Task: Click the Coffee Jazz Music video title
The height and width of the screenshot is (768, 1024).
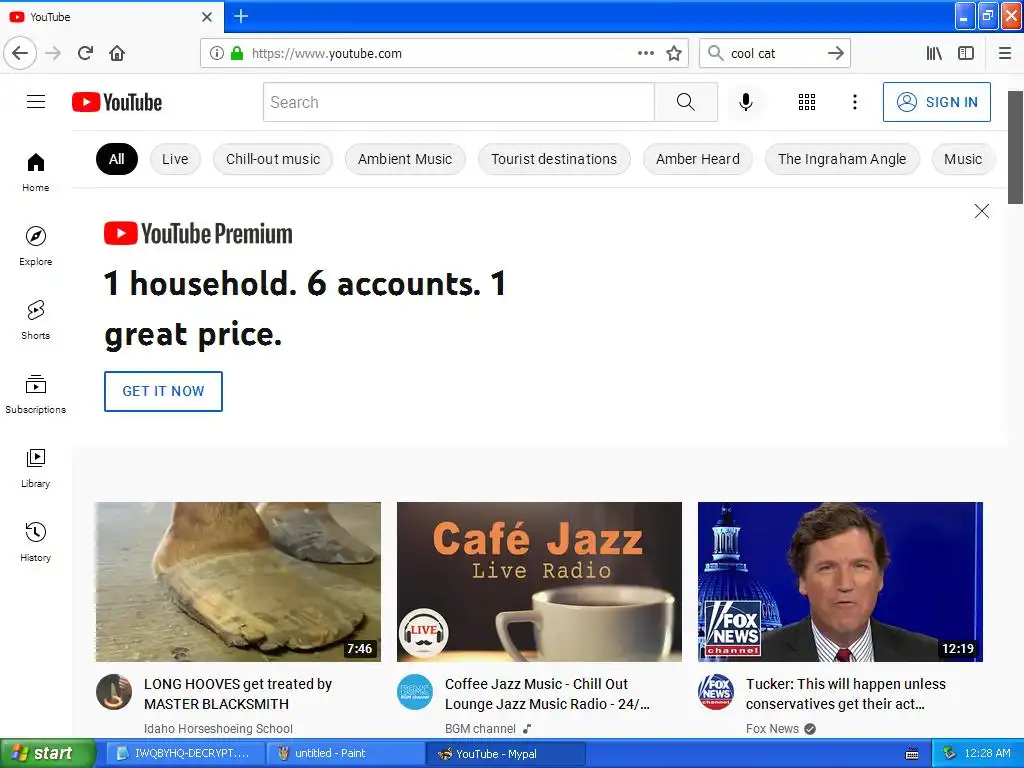Action: pyautogui.click(x=547, y=694)
